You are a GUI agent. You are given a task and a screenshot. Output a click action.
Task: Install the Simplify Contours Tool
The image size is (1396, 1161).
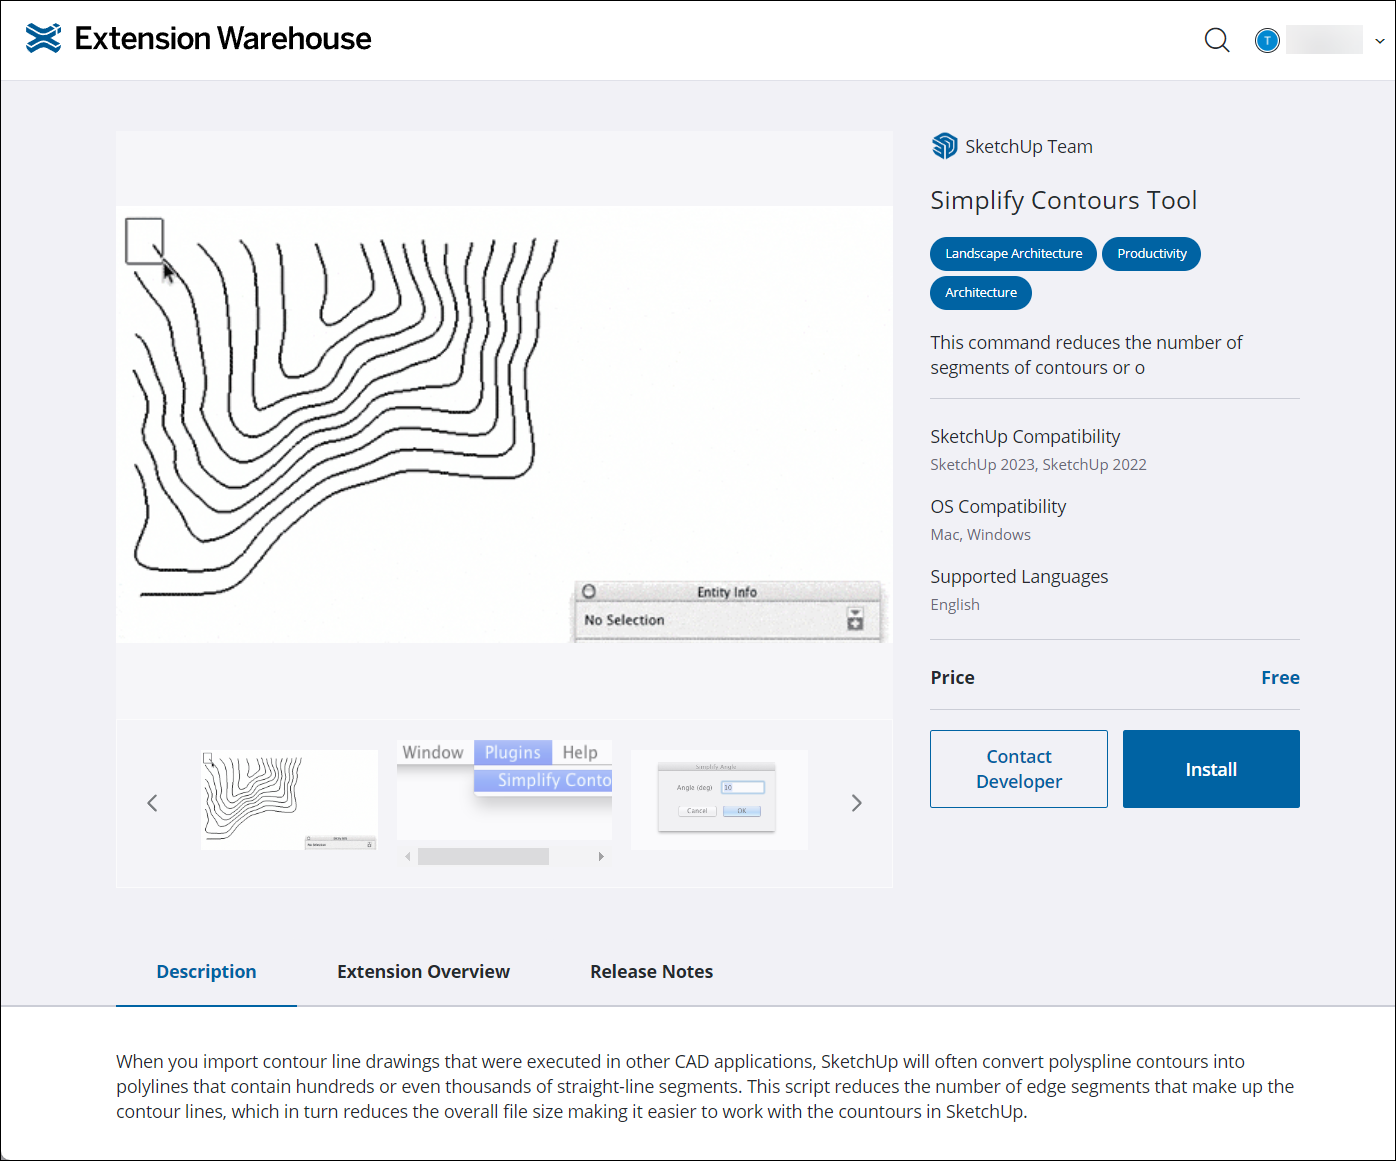[1210, 768]
